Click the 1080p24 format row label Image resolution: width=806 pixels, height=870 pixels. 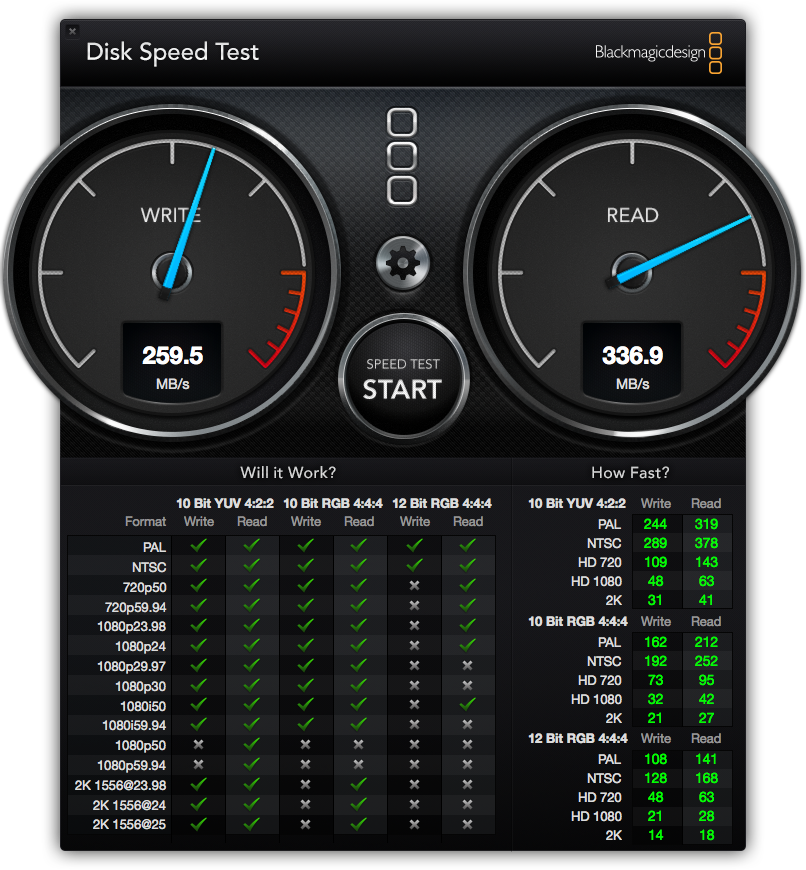(x=140, y=646)
